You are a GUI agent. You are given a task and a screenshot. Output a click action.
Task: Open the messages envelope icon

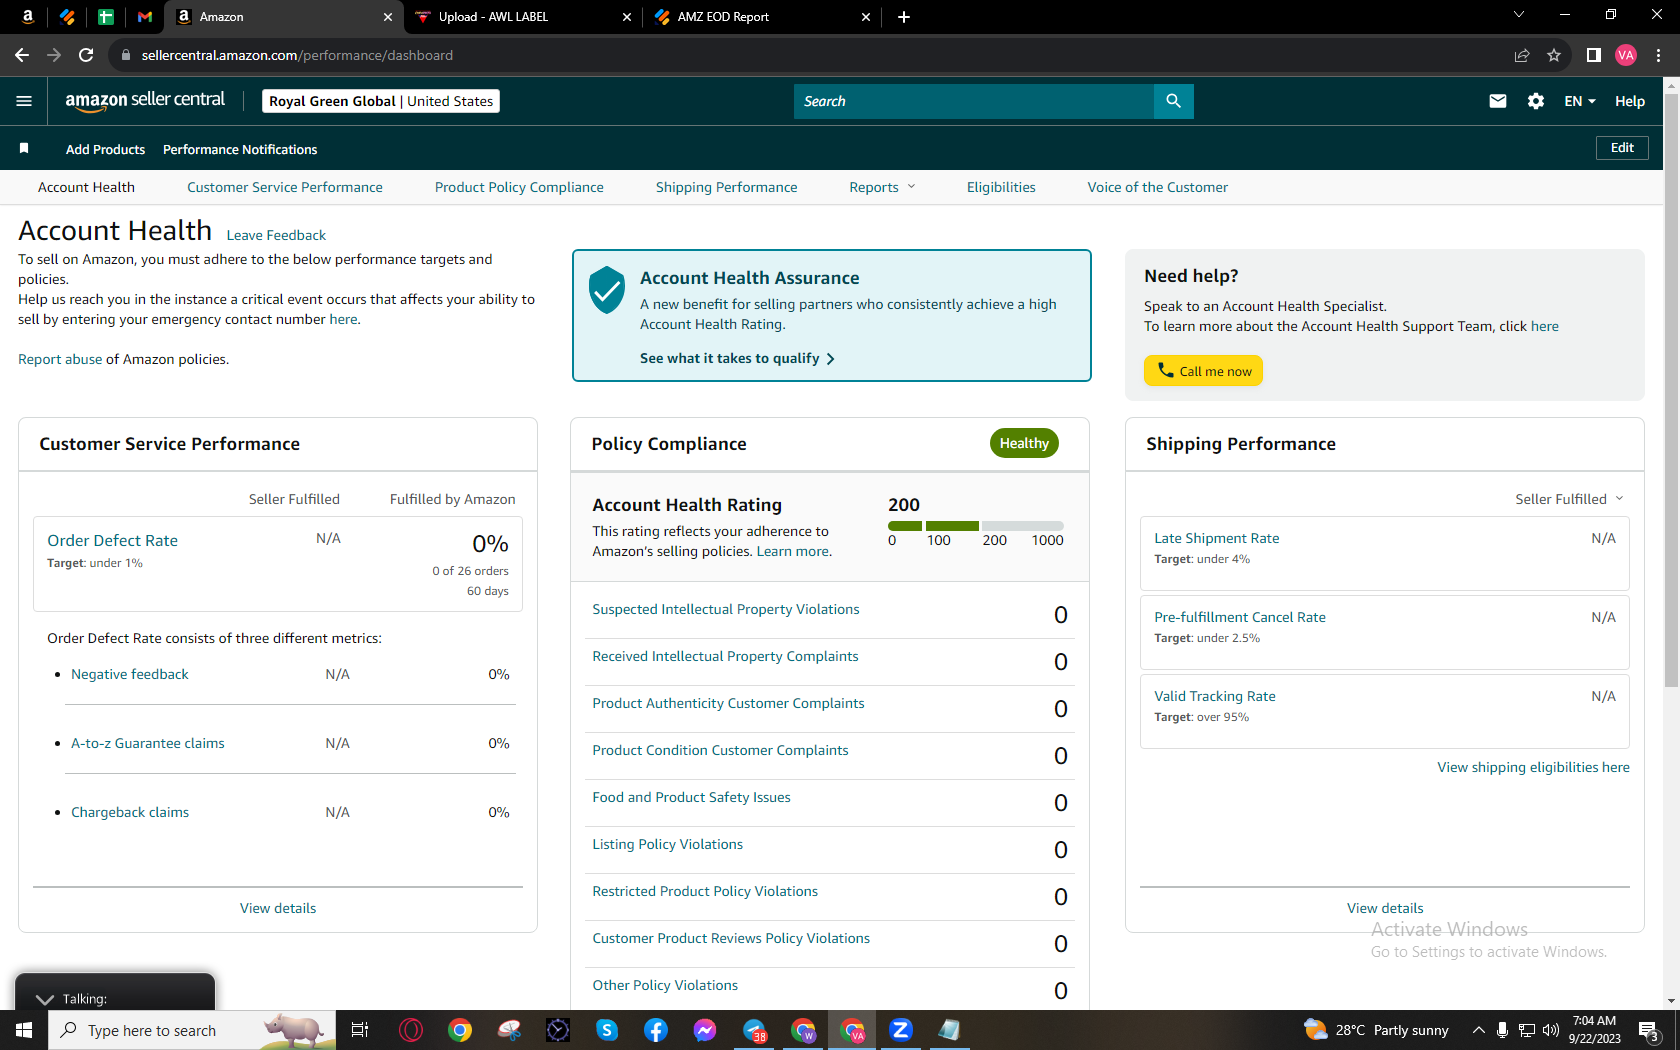[x=1497, y=101]
